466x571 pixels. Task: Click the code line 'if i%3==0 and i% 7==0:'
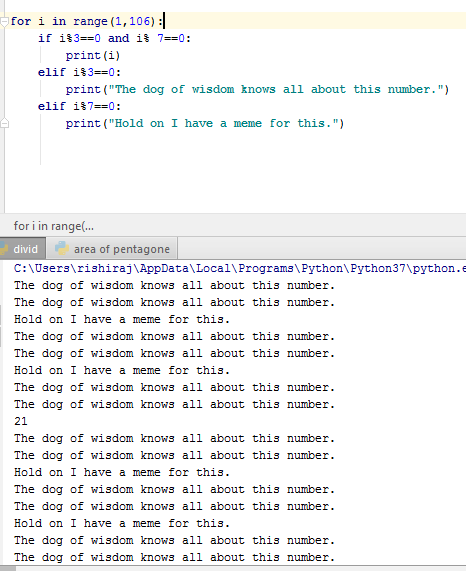coord(114,38)
